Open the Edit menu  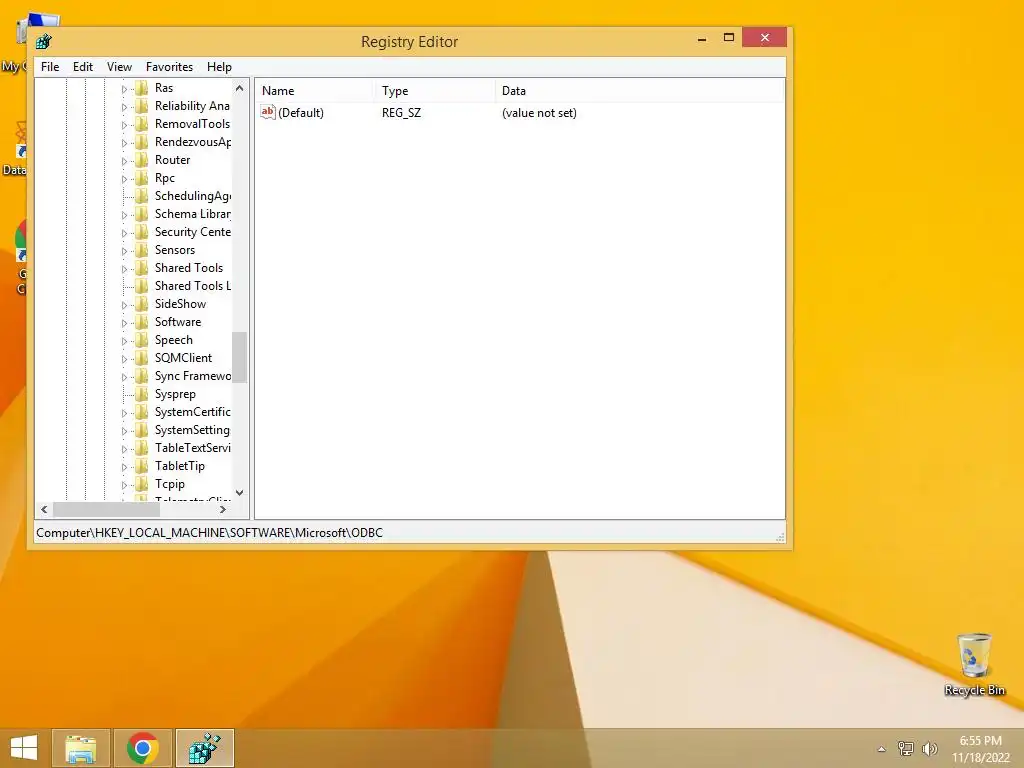[x=82, y=67]
